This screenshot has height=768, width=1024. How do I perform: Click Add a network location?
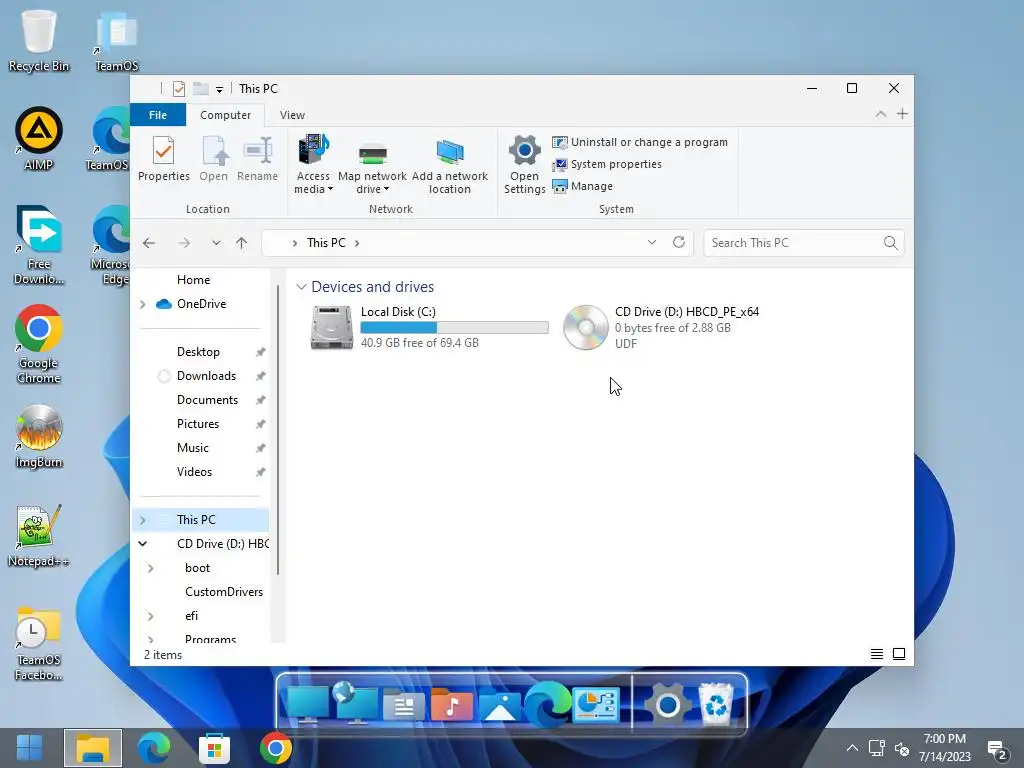tap(449, 165)
